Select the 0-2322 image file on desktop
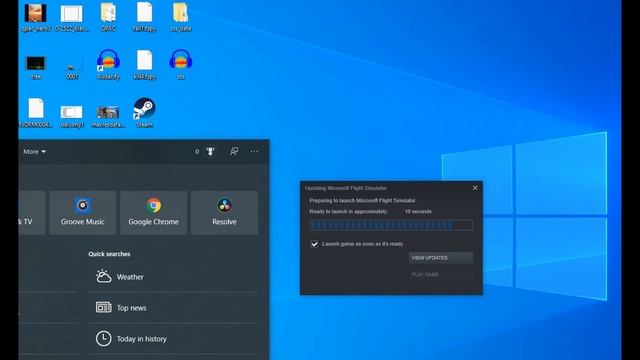Image resolution: width=640 pixels, height=360 pixels. (x=72, y=17)
